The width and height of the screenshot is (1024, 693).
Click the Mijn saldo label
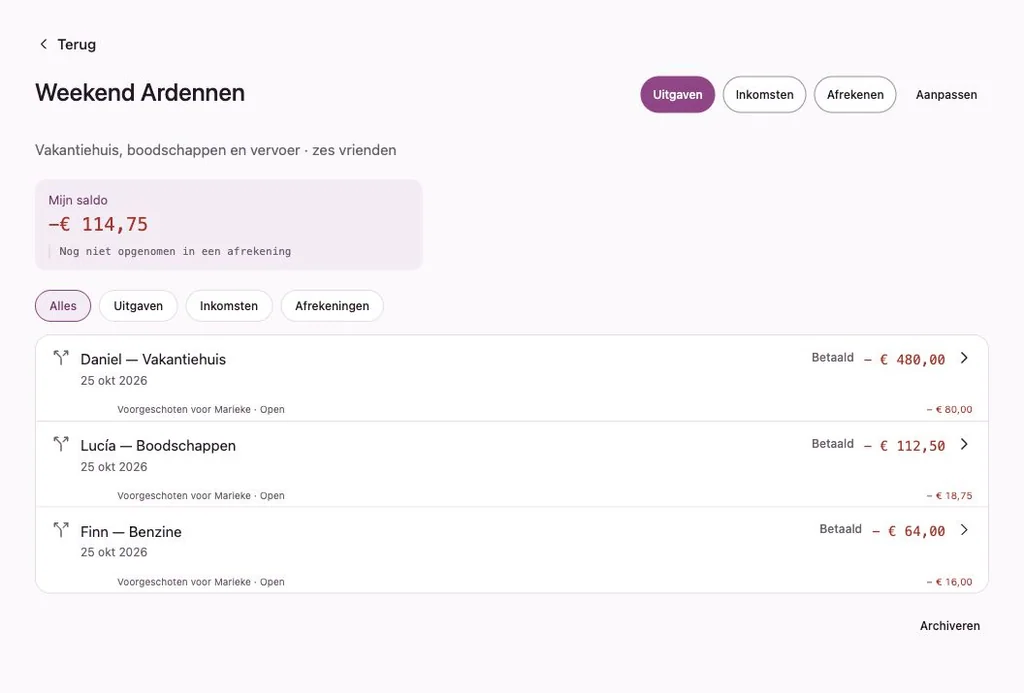[78, 201]
